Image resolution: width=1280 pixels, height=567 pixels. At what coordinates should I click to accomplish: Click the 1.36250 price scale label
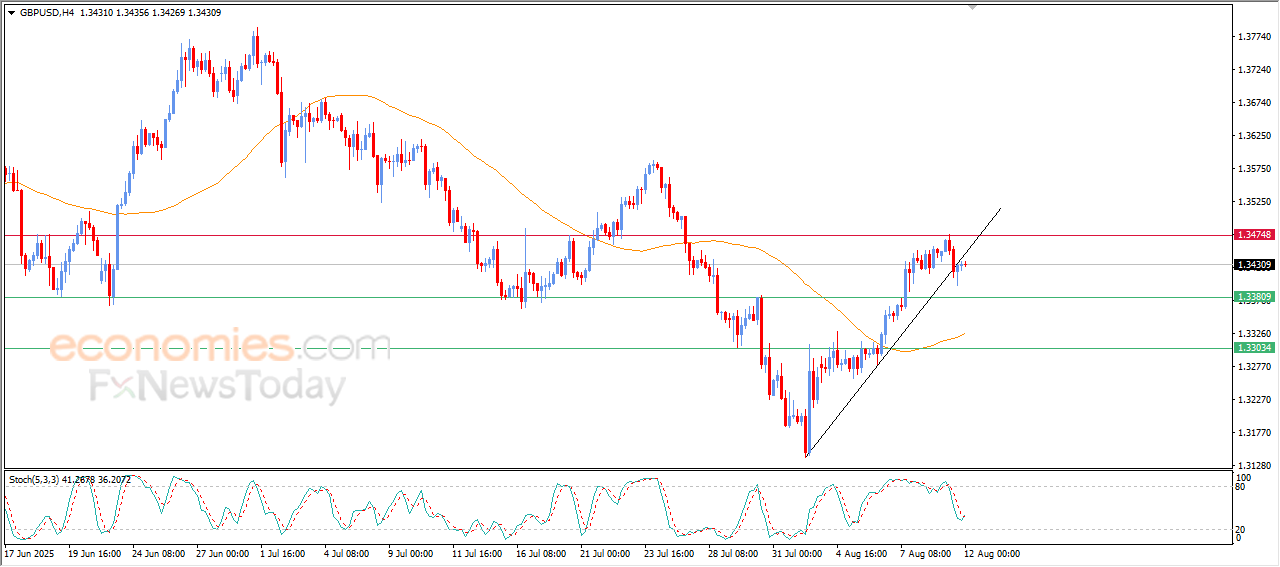[1255, 136]
